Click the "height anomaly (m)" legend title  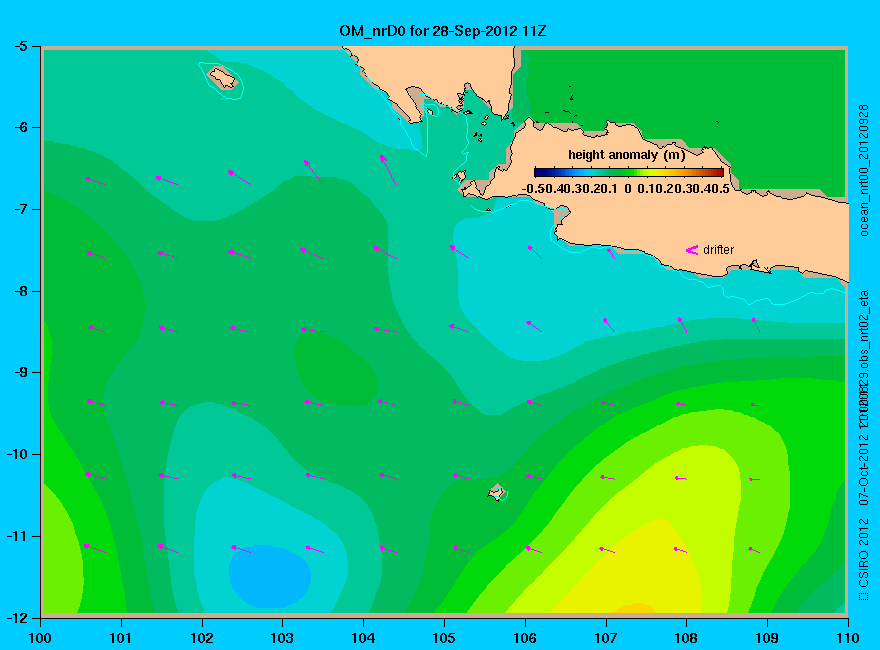click(x=626, y=155)
